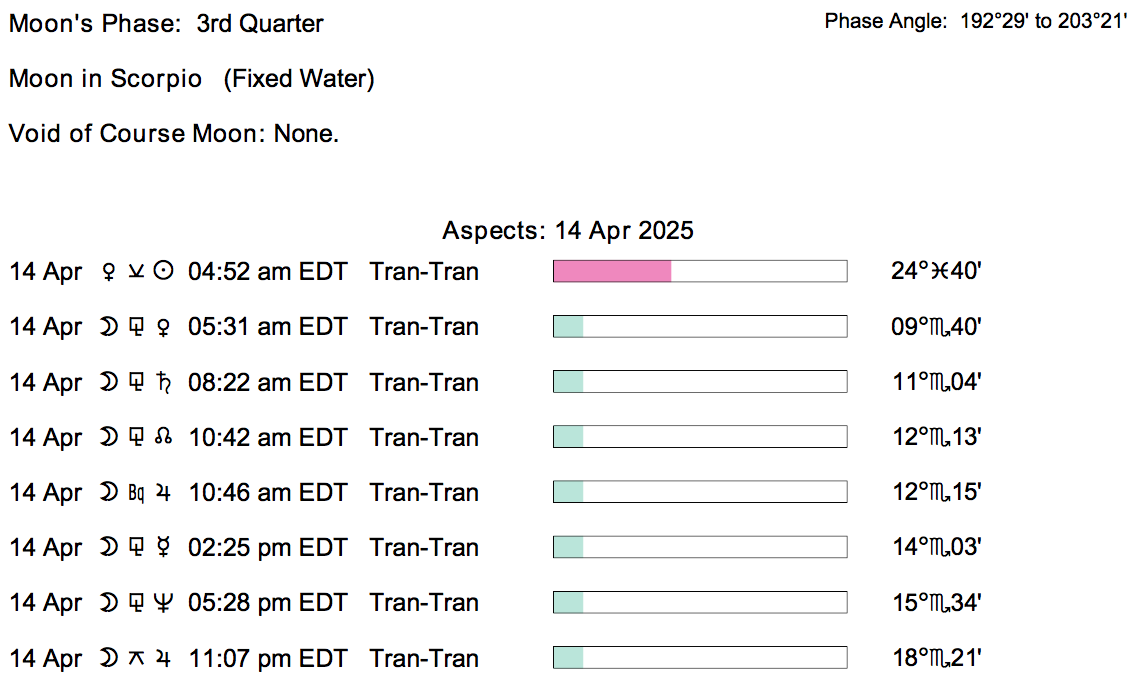Screen dimensions: 1140x690
Task: Click the Sun glyph in the 04:52 am row
Action: (x=165, y=272)
